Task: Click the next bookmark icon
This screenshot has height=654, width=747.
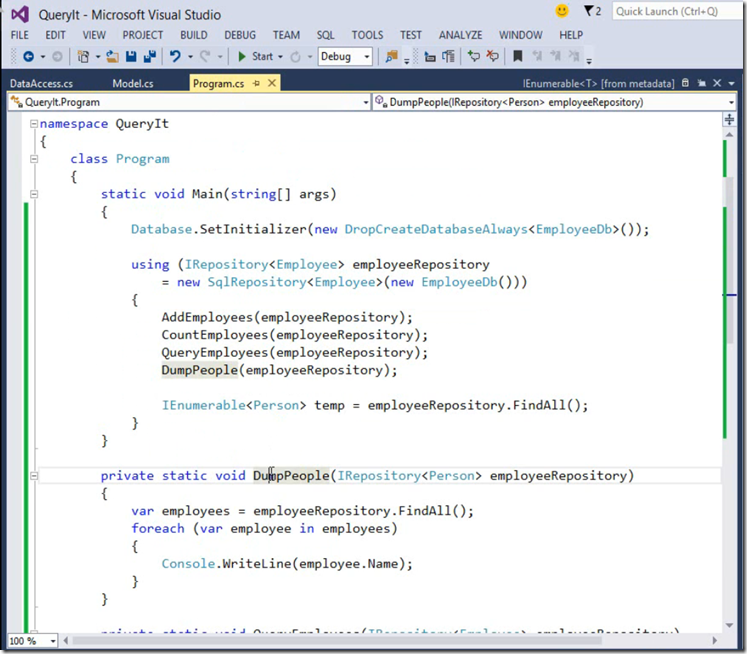Action: (555, 57)
